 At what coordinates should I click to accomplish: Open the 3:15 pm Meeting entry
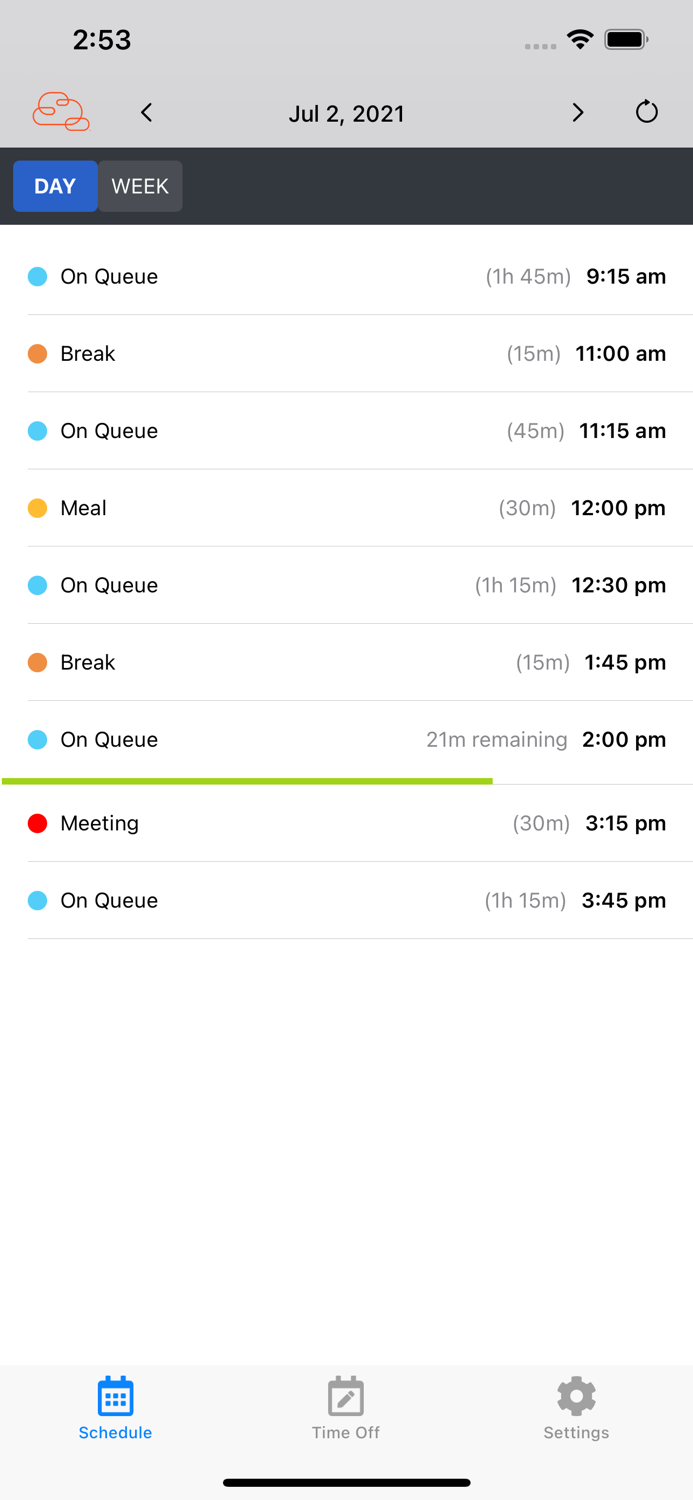pyautogui.click(x=346, y=823)
